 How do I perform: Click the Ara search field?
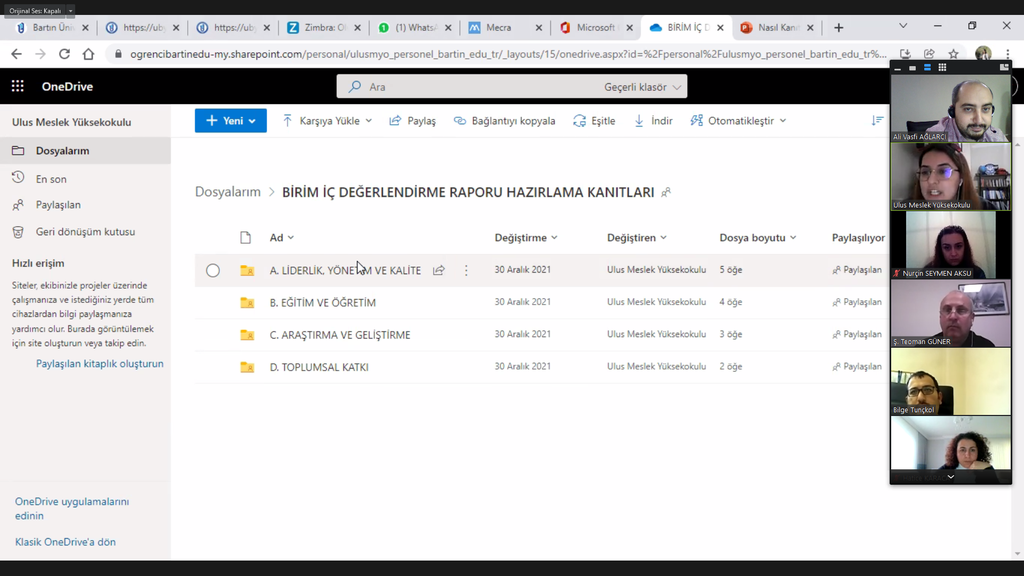pos(470,87)
